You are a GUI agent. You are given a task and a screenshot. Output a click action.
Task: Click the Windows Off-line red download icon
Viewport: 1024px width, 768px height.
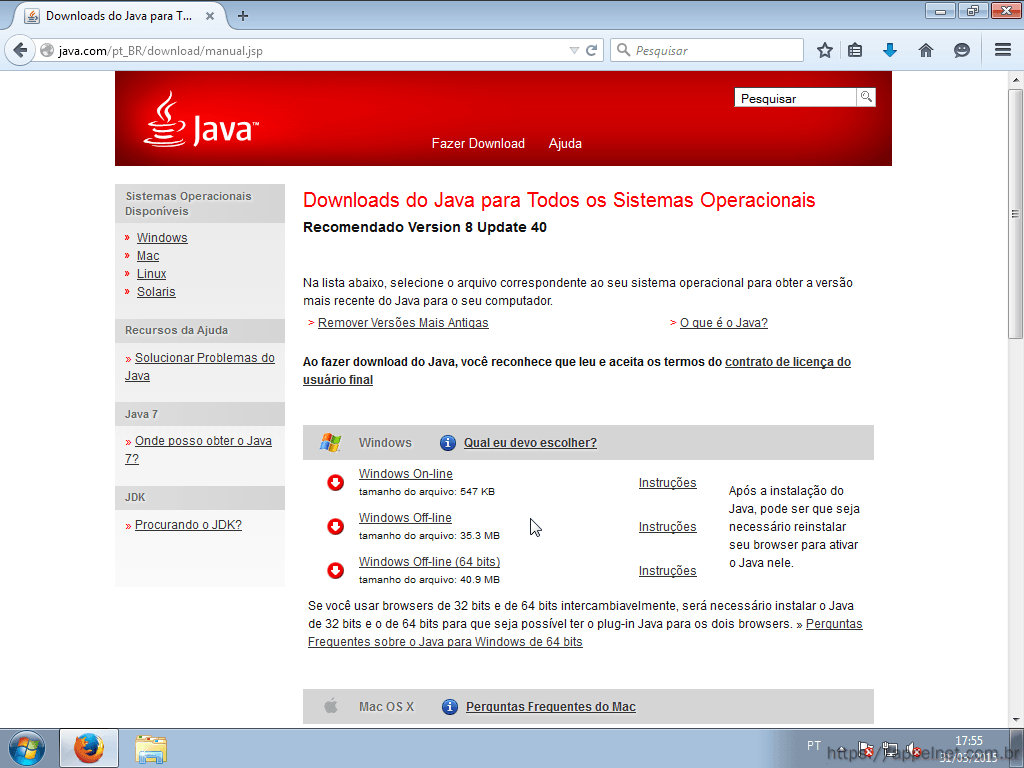pyautogui.click(x=336, y=527)
